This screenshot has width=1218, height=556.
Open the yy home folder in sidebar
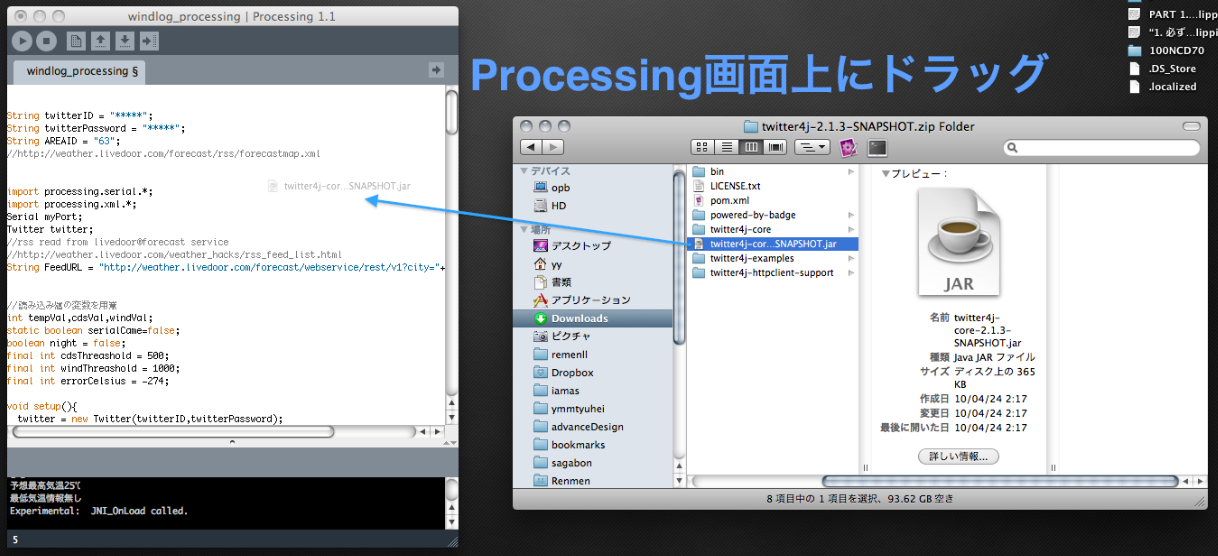point(548,264)
